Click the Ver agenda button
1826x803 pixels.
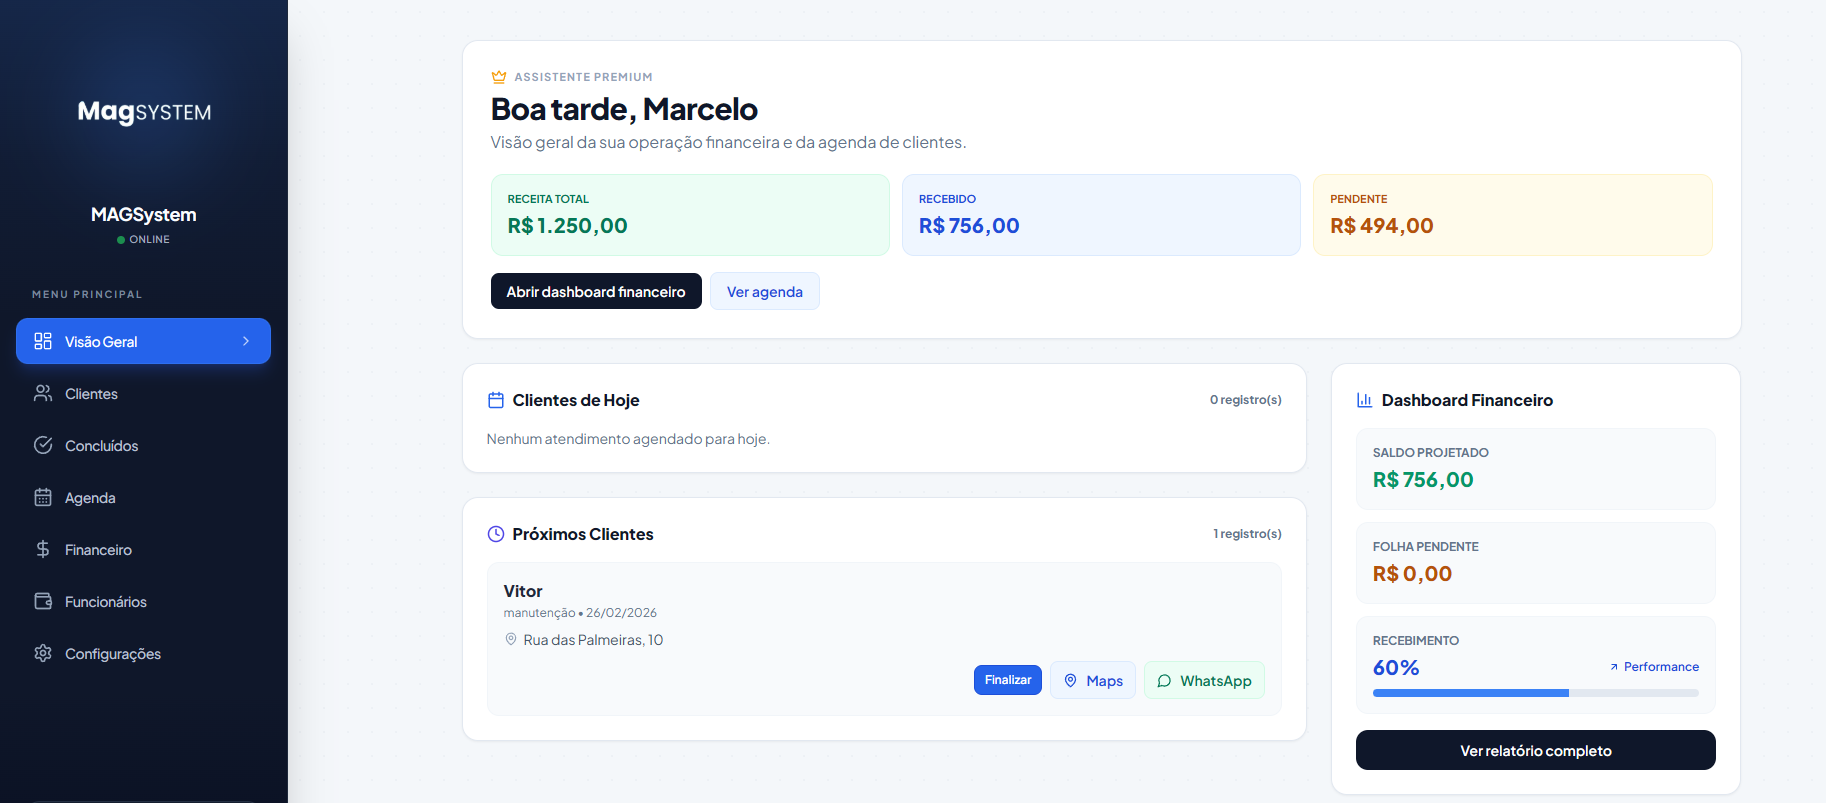pos(764,291)
